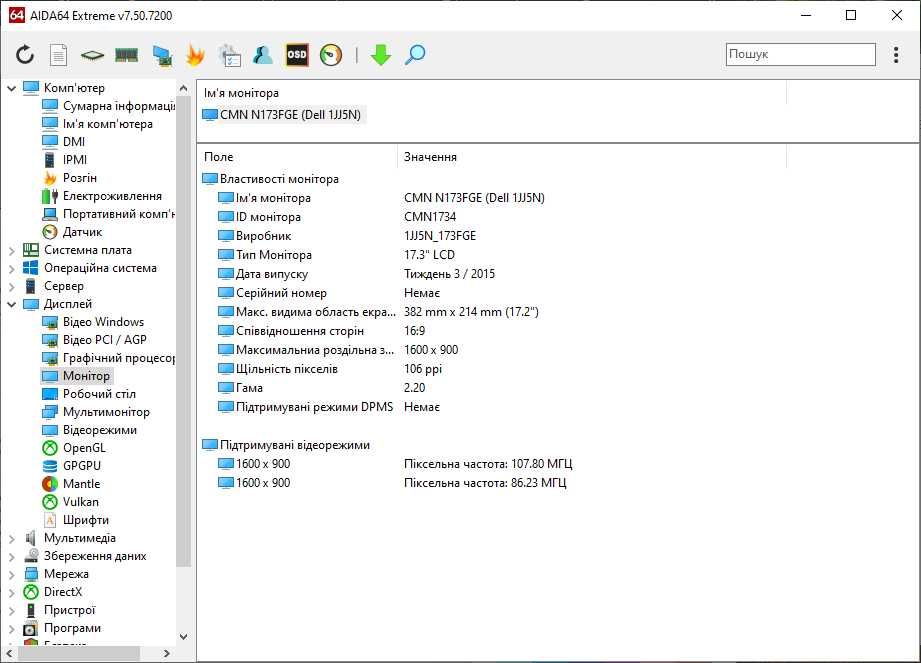
Task: Expand the DirectX tree node
Action: click(x=11, y=593)
